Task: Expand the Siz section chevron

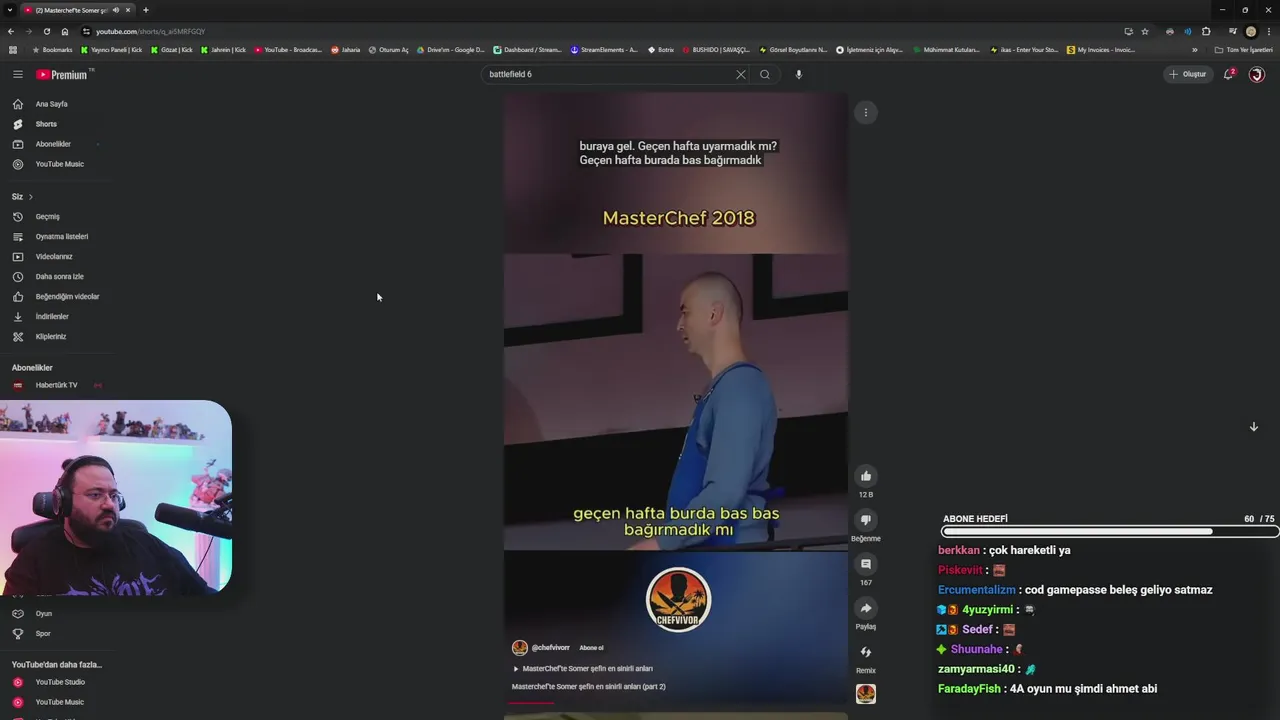Action: [x=31, y=197]
